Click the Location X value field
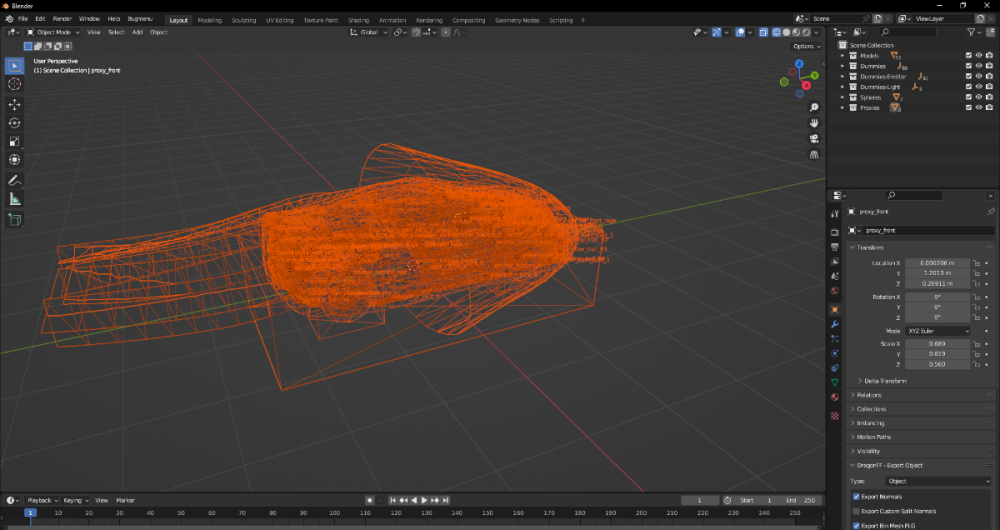The height and width of the screenshot is (530, 1000). tap(938, 263)
